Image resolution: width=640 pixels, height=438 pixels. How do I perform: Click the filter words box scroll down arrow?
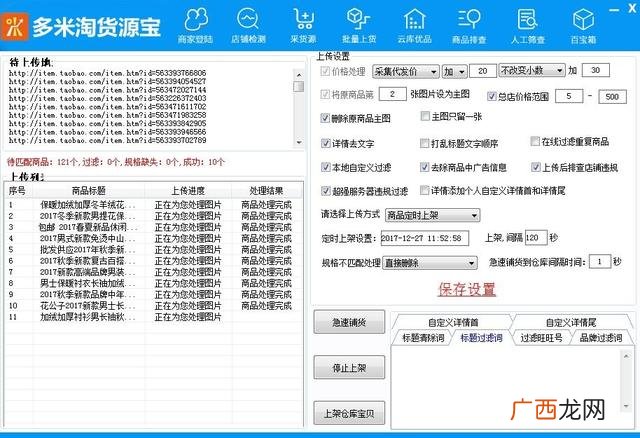[626, 406]
